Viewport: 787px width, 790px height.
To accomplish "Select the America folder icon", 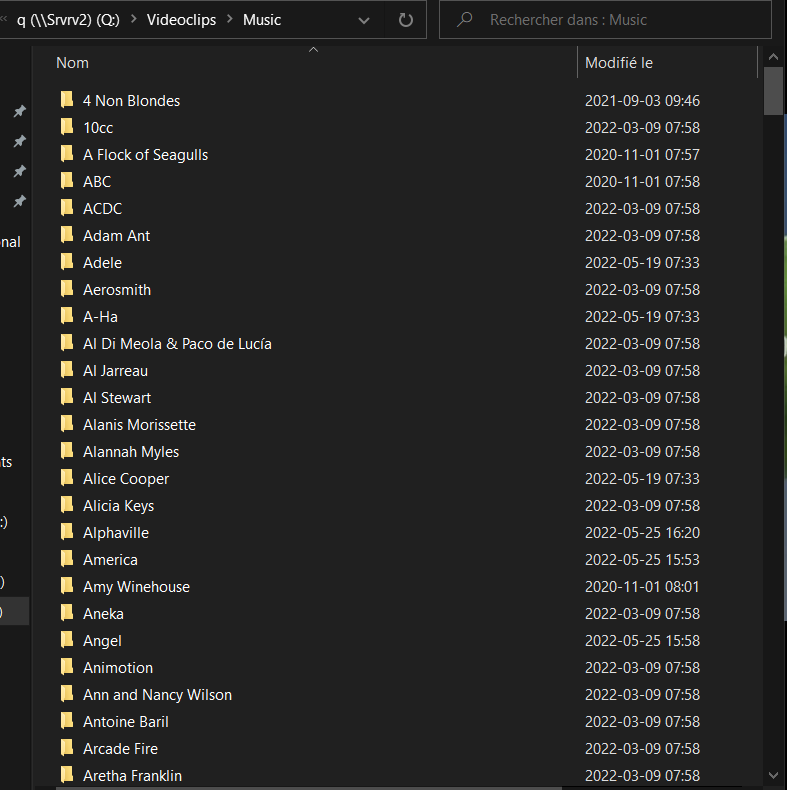I will (67, 559).
